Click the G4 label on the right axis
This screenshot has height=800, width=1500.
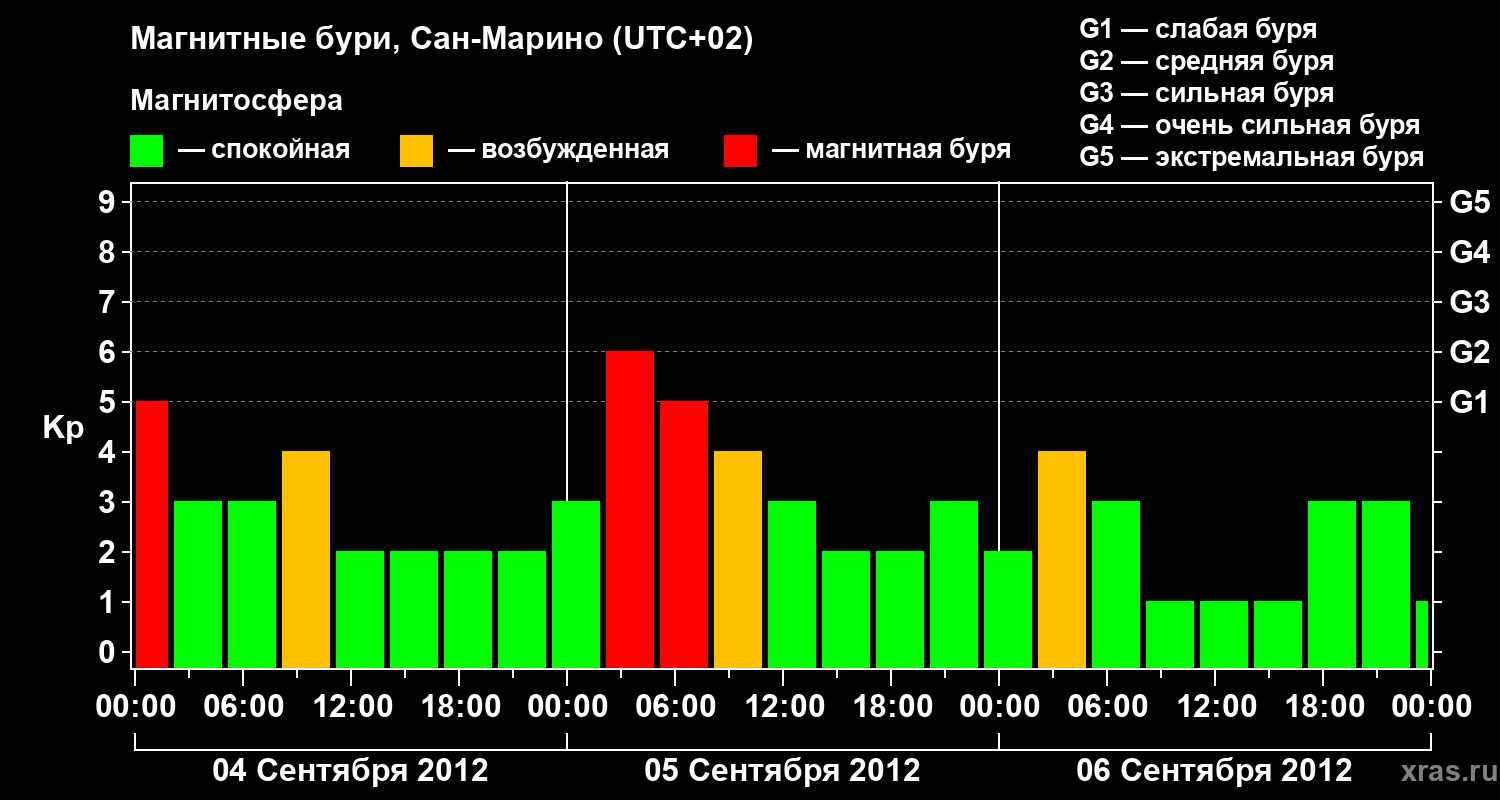[x=1469, y=253]
